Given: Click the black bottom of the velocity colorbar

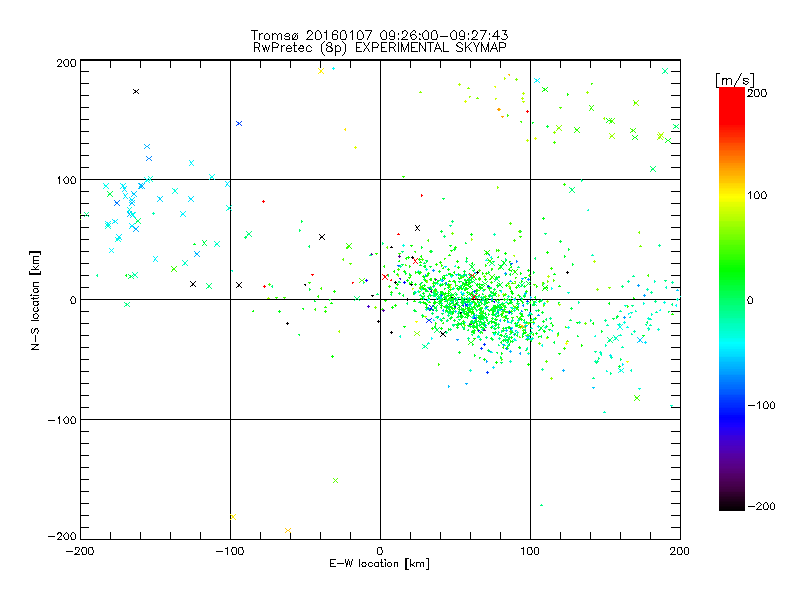Looking at the screenshot, I should (732, 503).
